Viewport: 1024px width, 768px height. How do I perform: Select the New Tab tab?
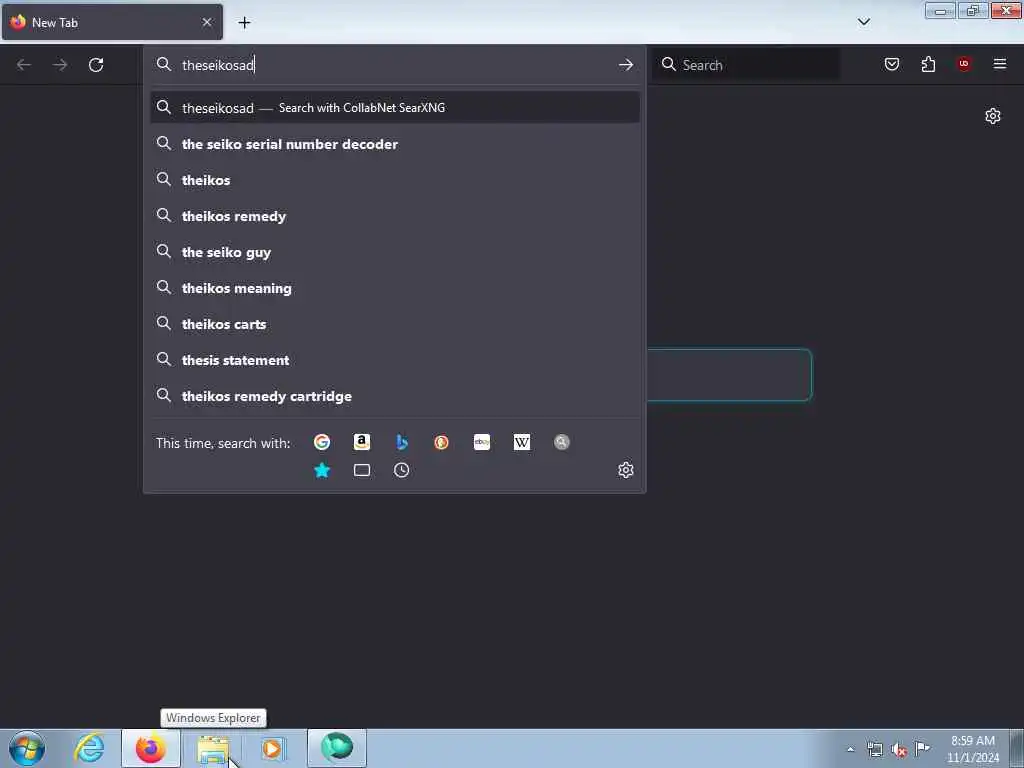[112, 22]
